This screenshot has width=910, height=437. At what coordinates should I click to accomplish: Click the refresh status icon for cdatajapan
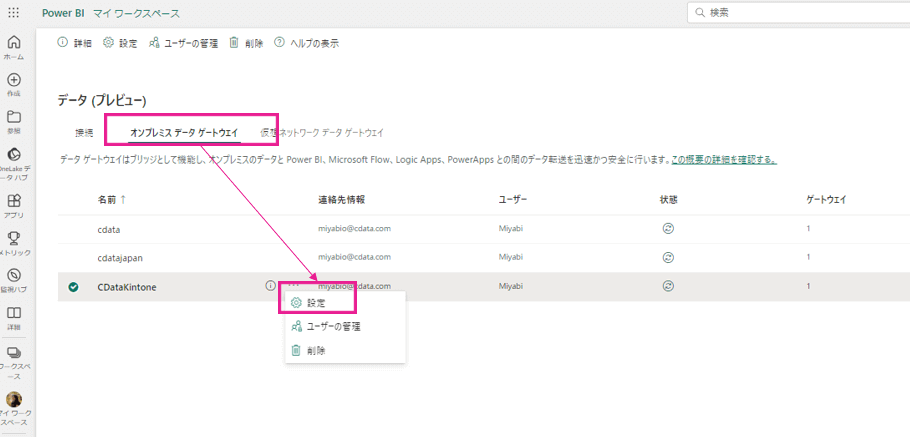click(669, 257)
